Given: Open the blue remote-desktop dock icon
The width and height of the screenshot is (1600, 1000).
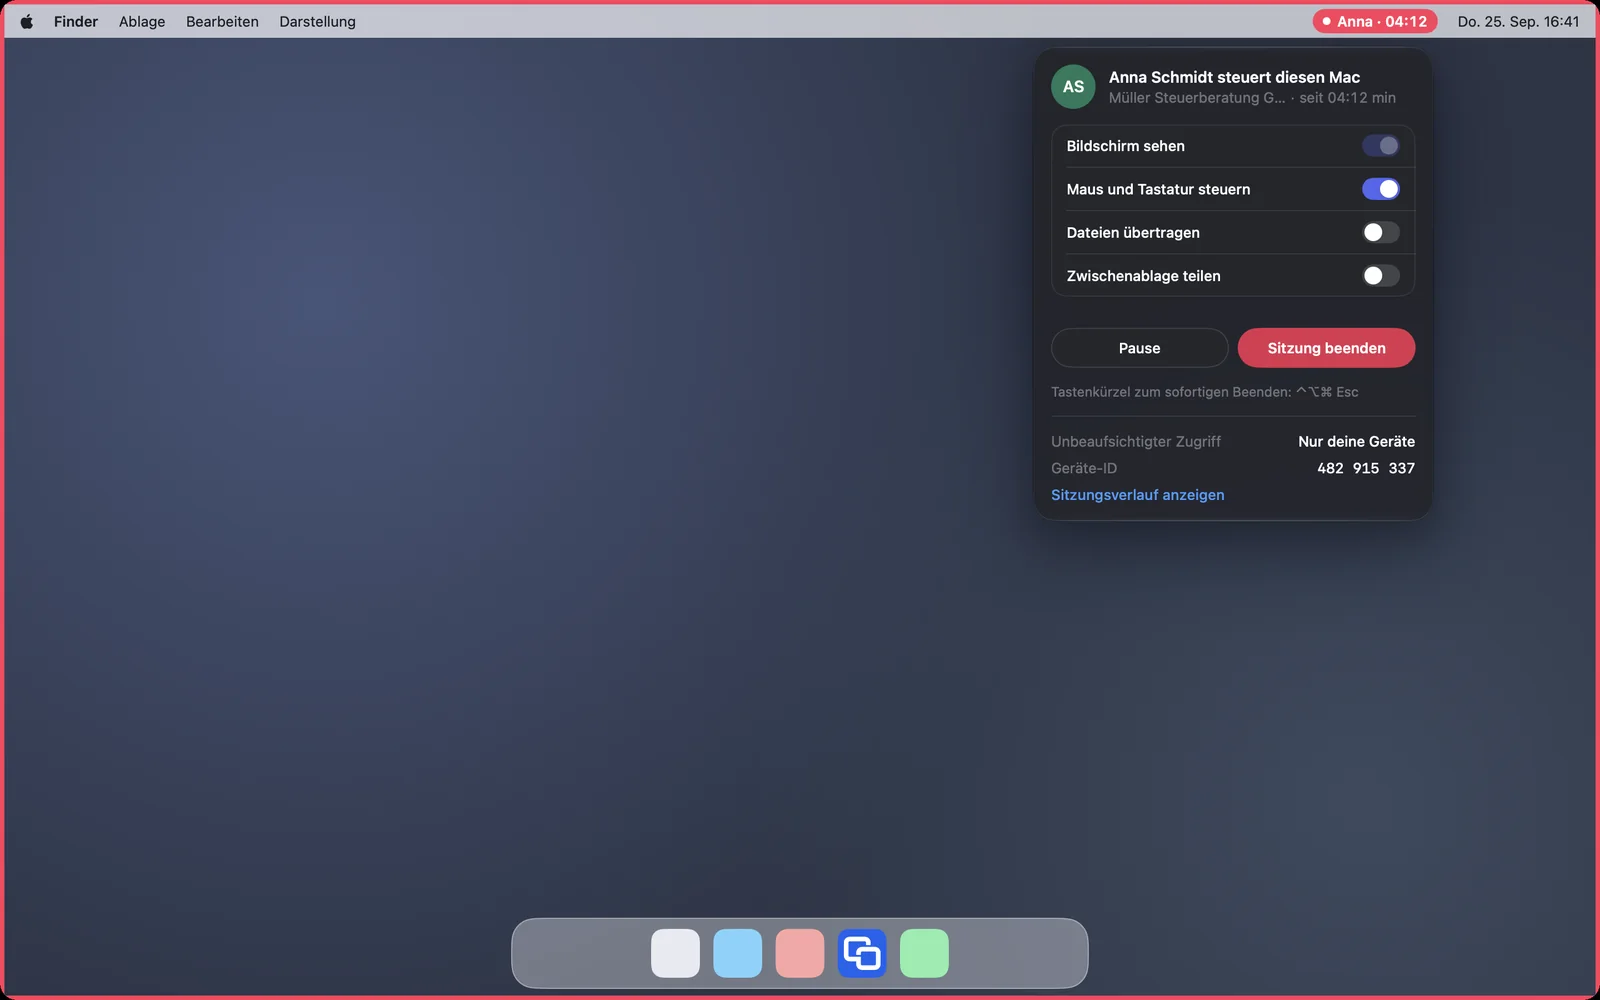Looking at the screenshot, I should point(862,953).
